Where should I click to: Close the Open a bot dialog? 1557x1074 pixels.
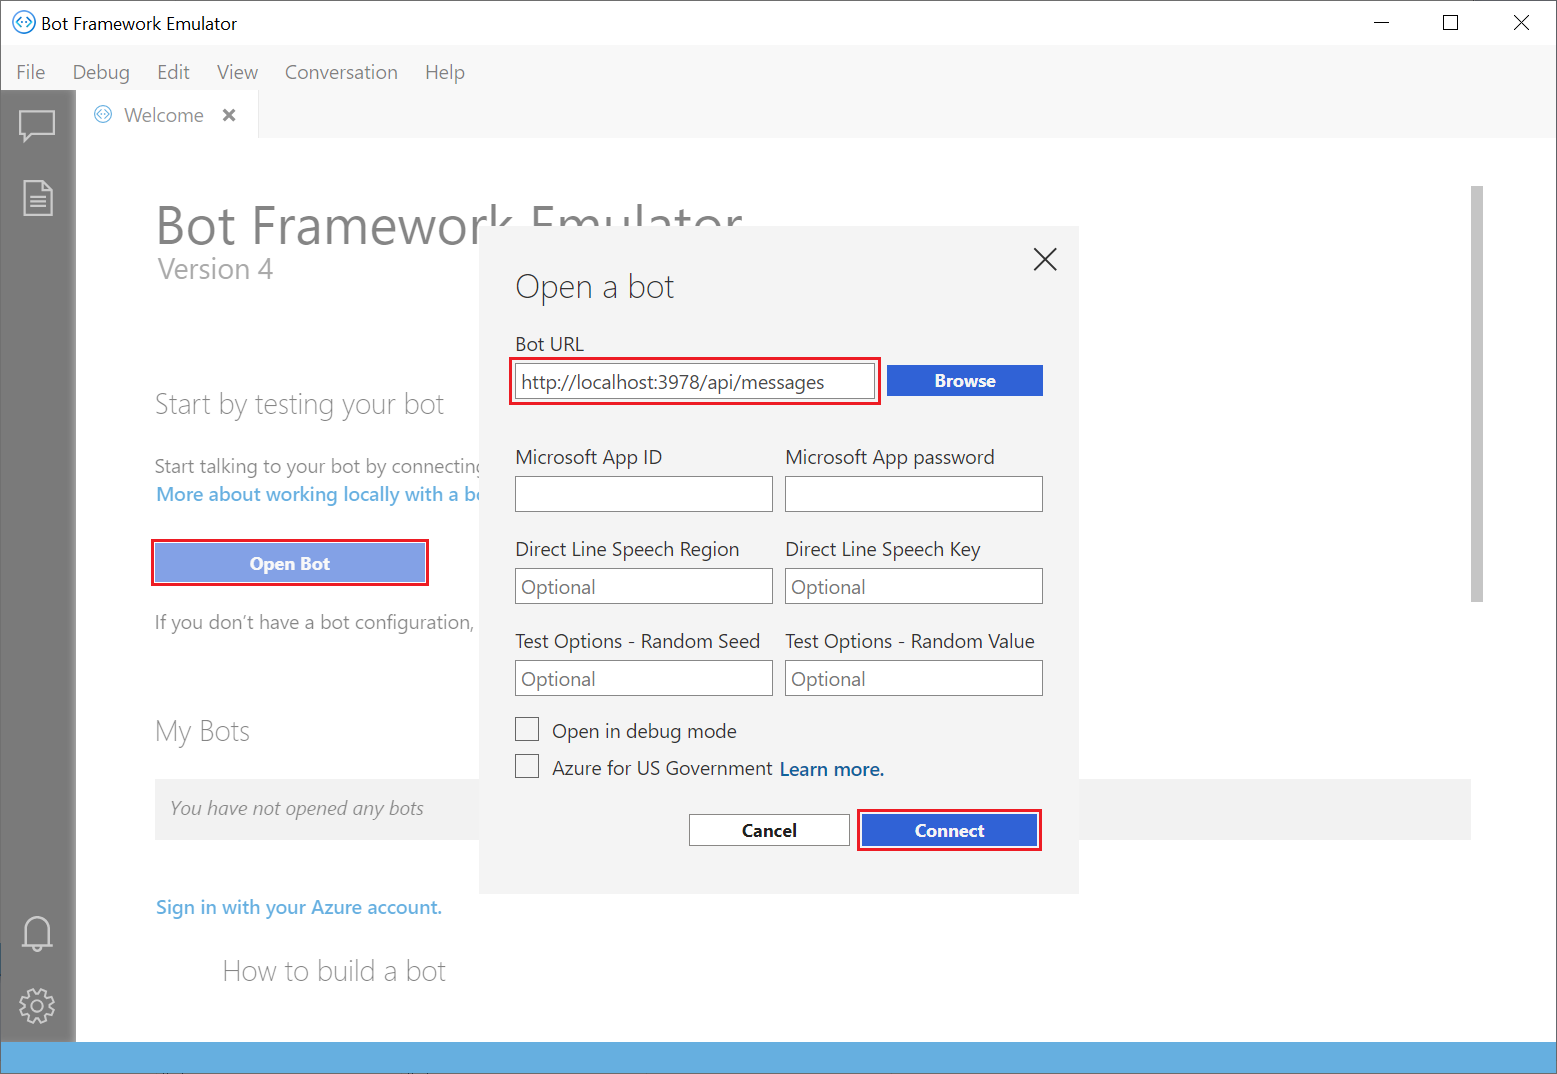pyautogui.click(x=1044, y=259)
